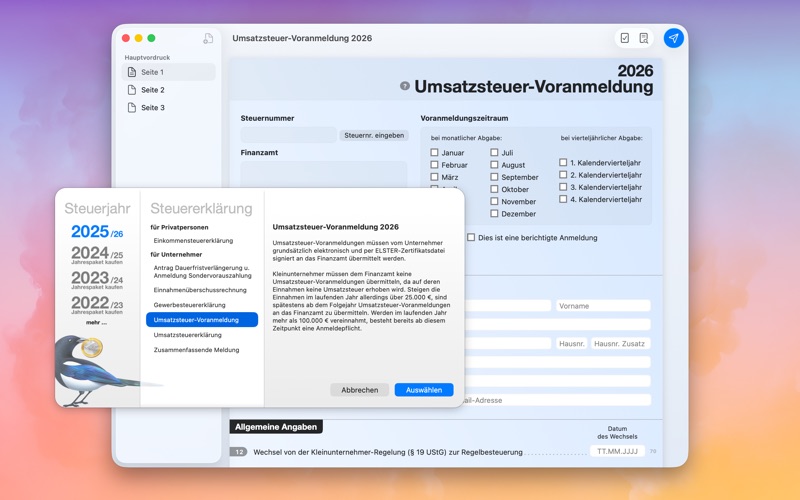Select Umsatzsteuererklärung entry

[x=188, y=335]
